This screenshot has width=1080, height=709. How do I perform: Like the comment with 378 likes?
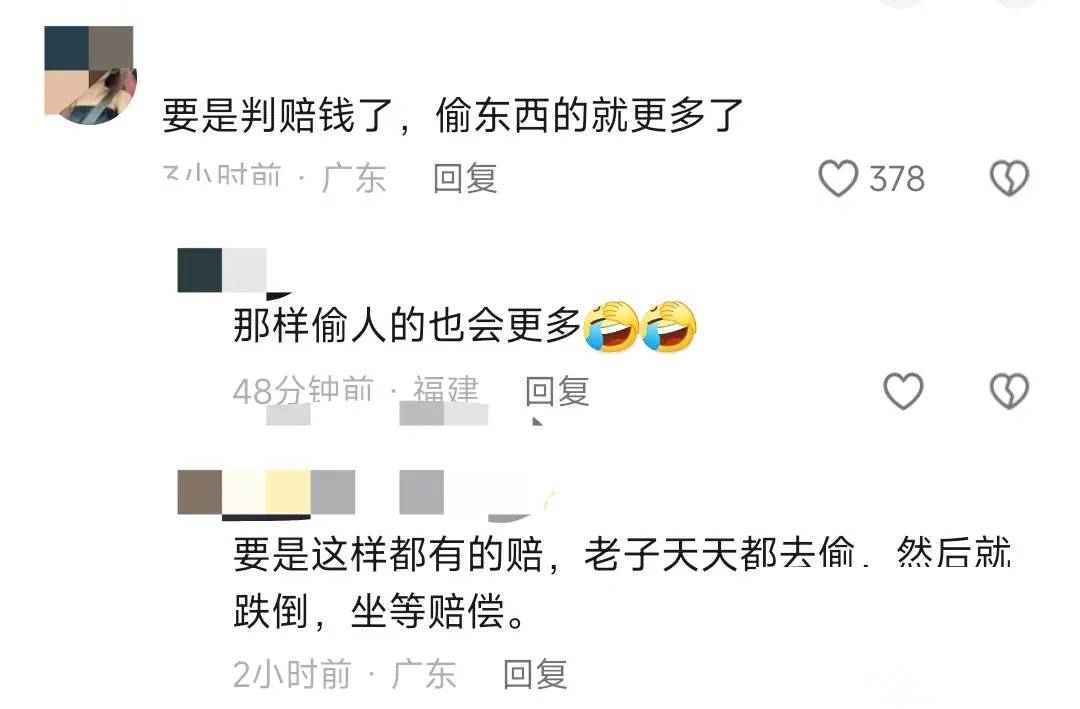point(838,178)
